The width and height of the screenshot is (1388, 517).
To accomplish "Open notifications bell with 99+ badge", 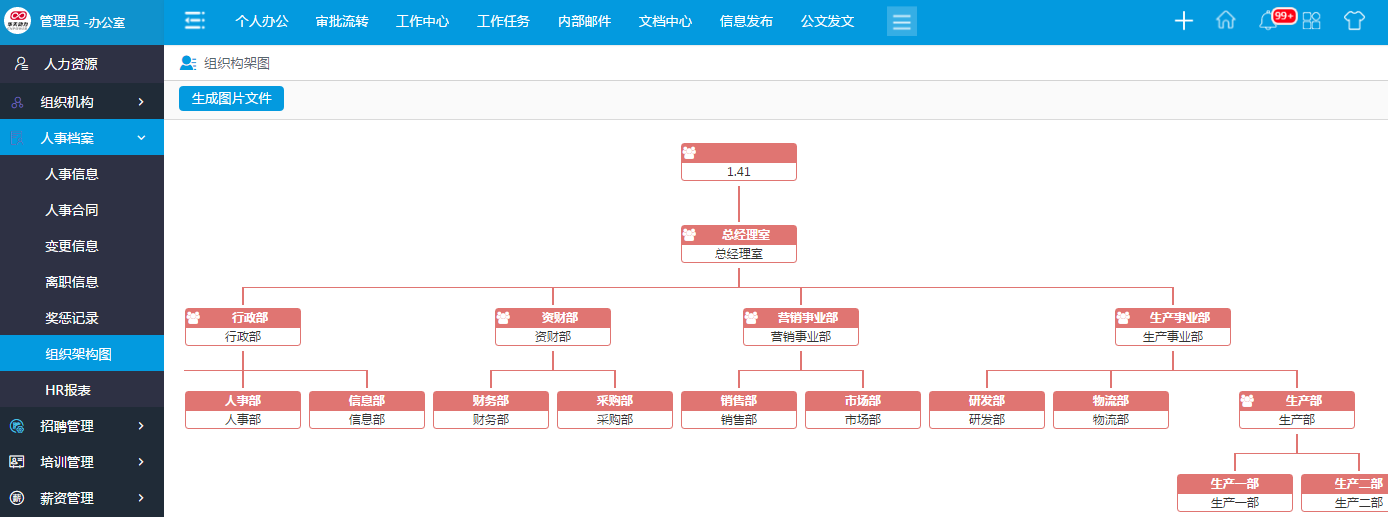I will pos(1268,21).
